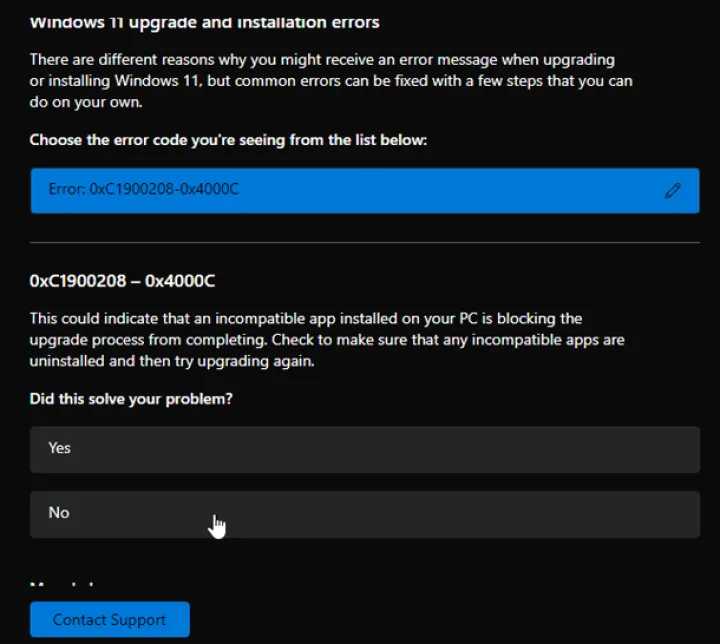Viewport: 720px width, 644px height.
Task: Click the horizontal divider below error box
Action: coord(365,242)
